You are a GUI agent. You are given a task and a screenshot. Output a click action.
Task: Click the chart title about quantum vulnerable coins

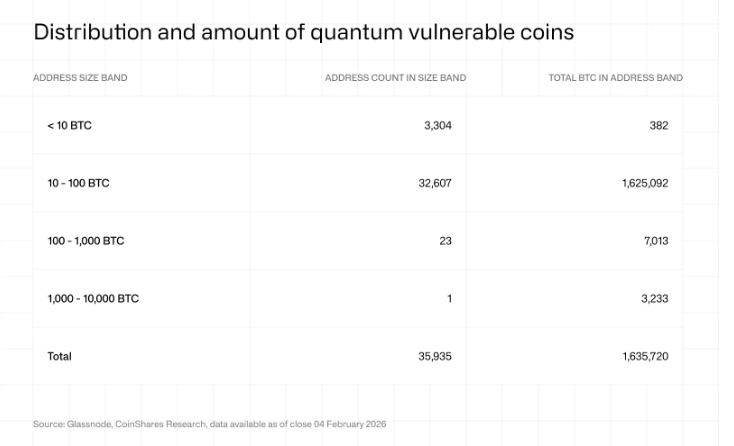304,32
